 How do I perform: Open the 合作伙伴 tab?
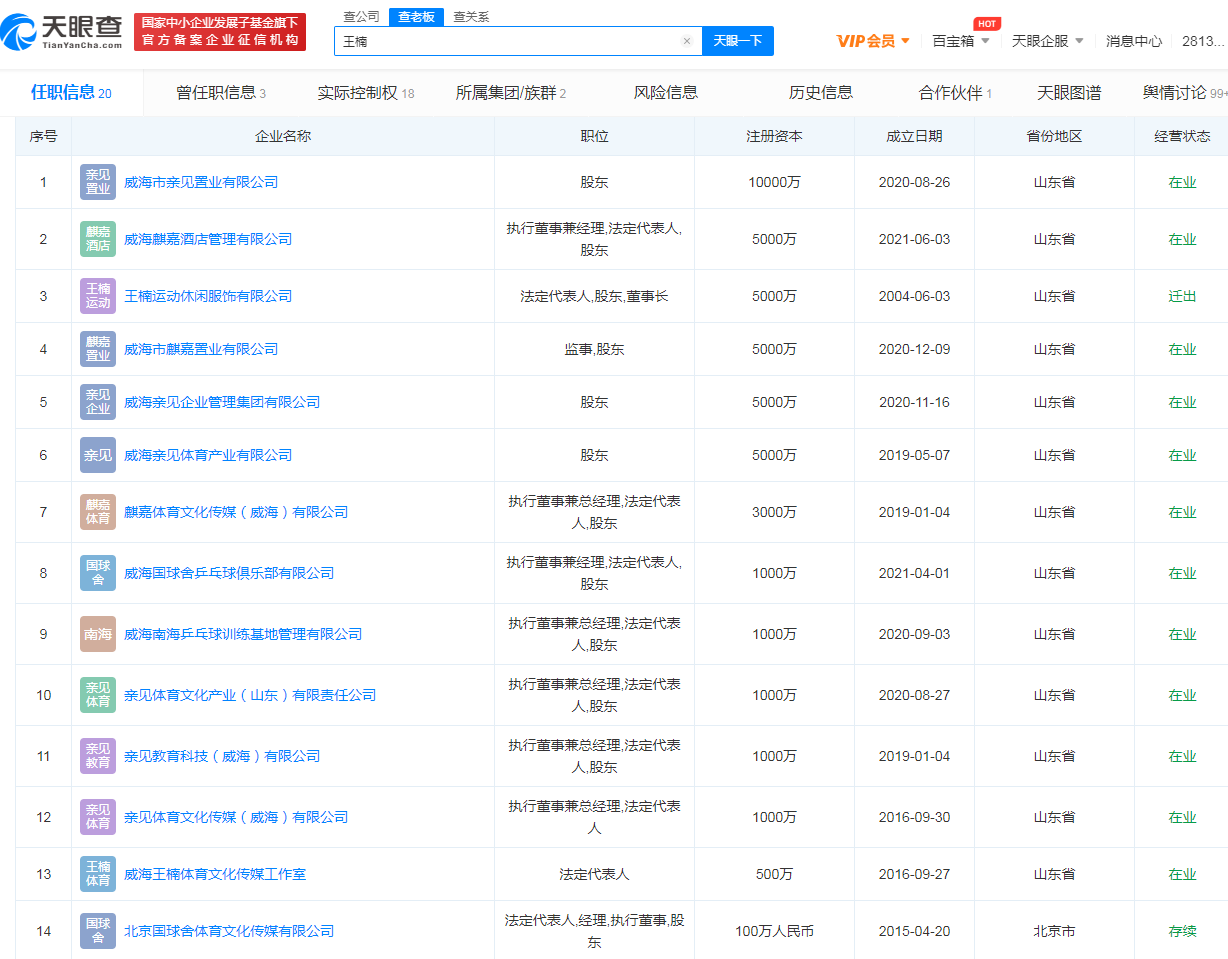[955, 93]
